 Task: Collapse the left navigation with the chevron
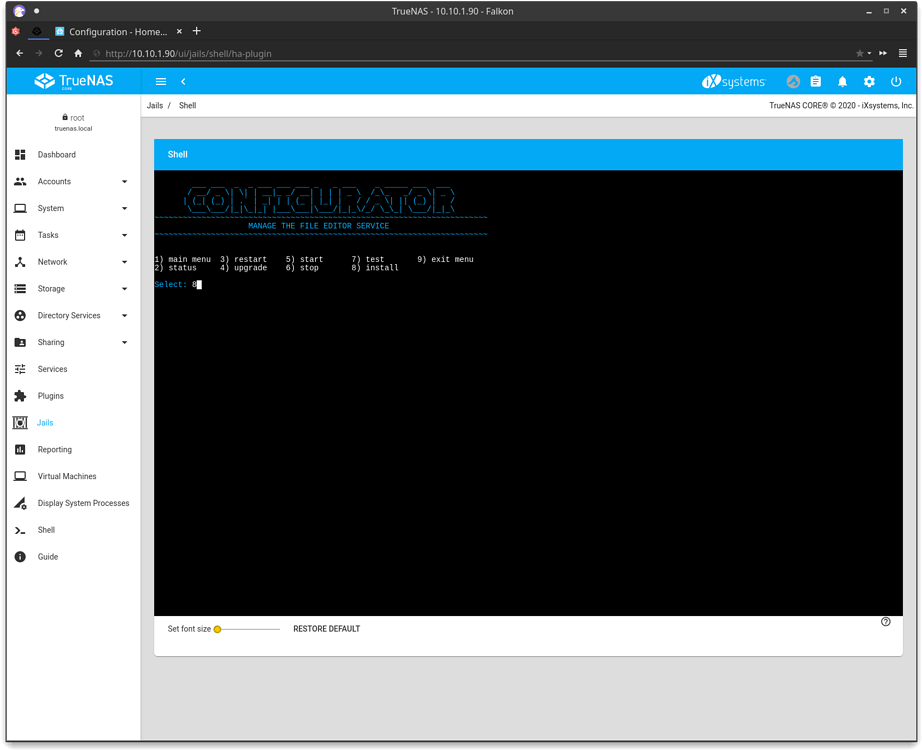pyautogui.click(x=183, y=81)
